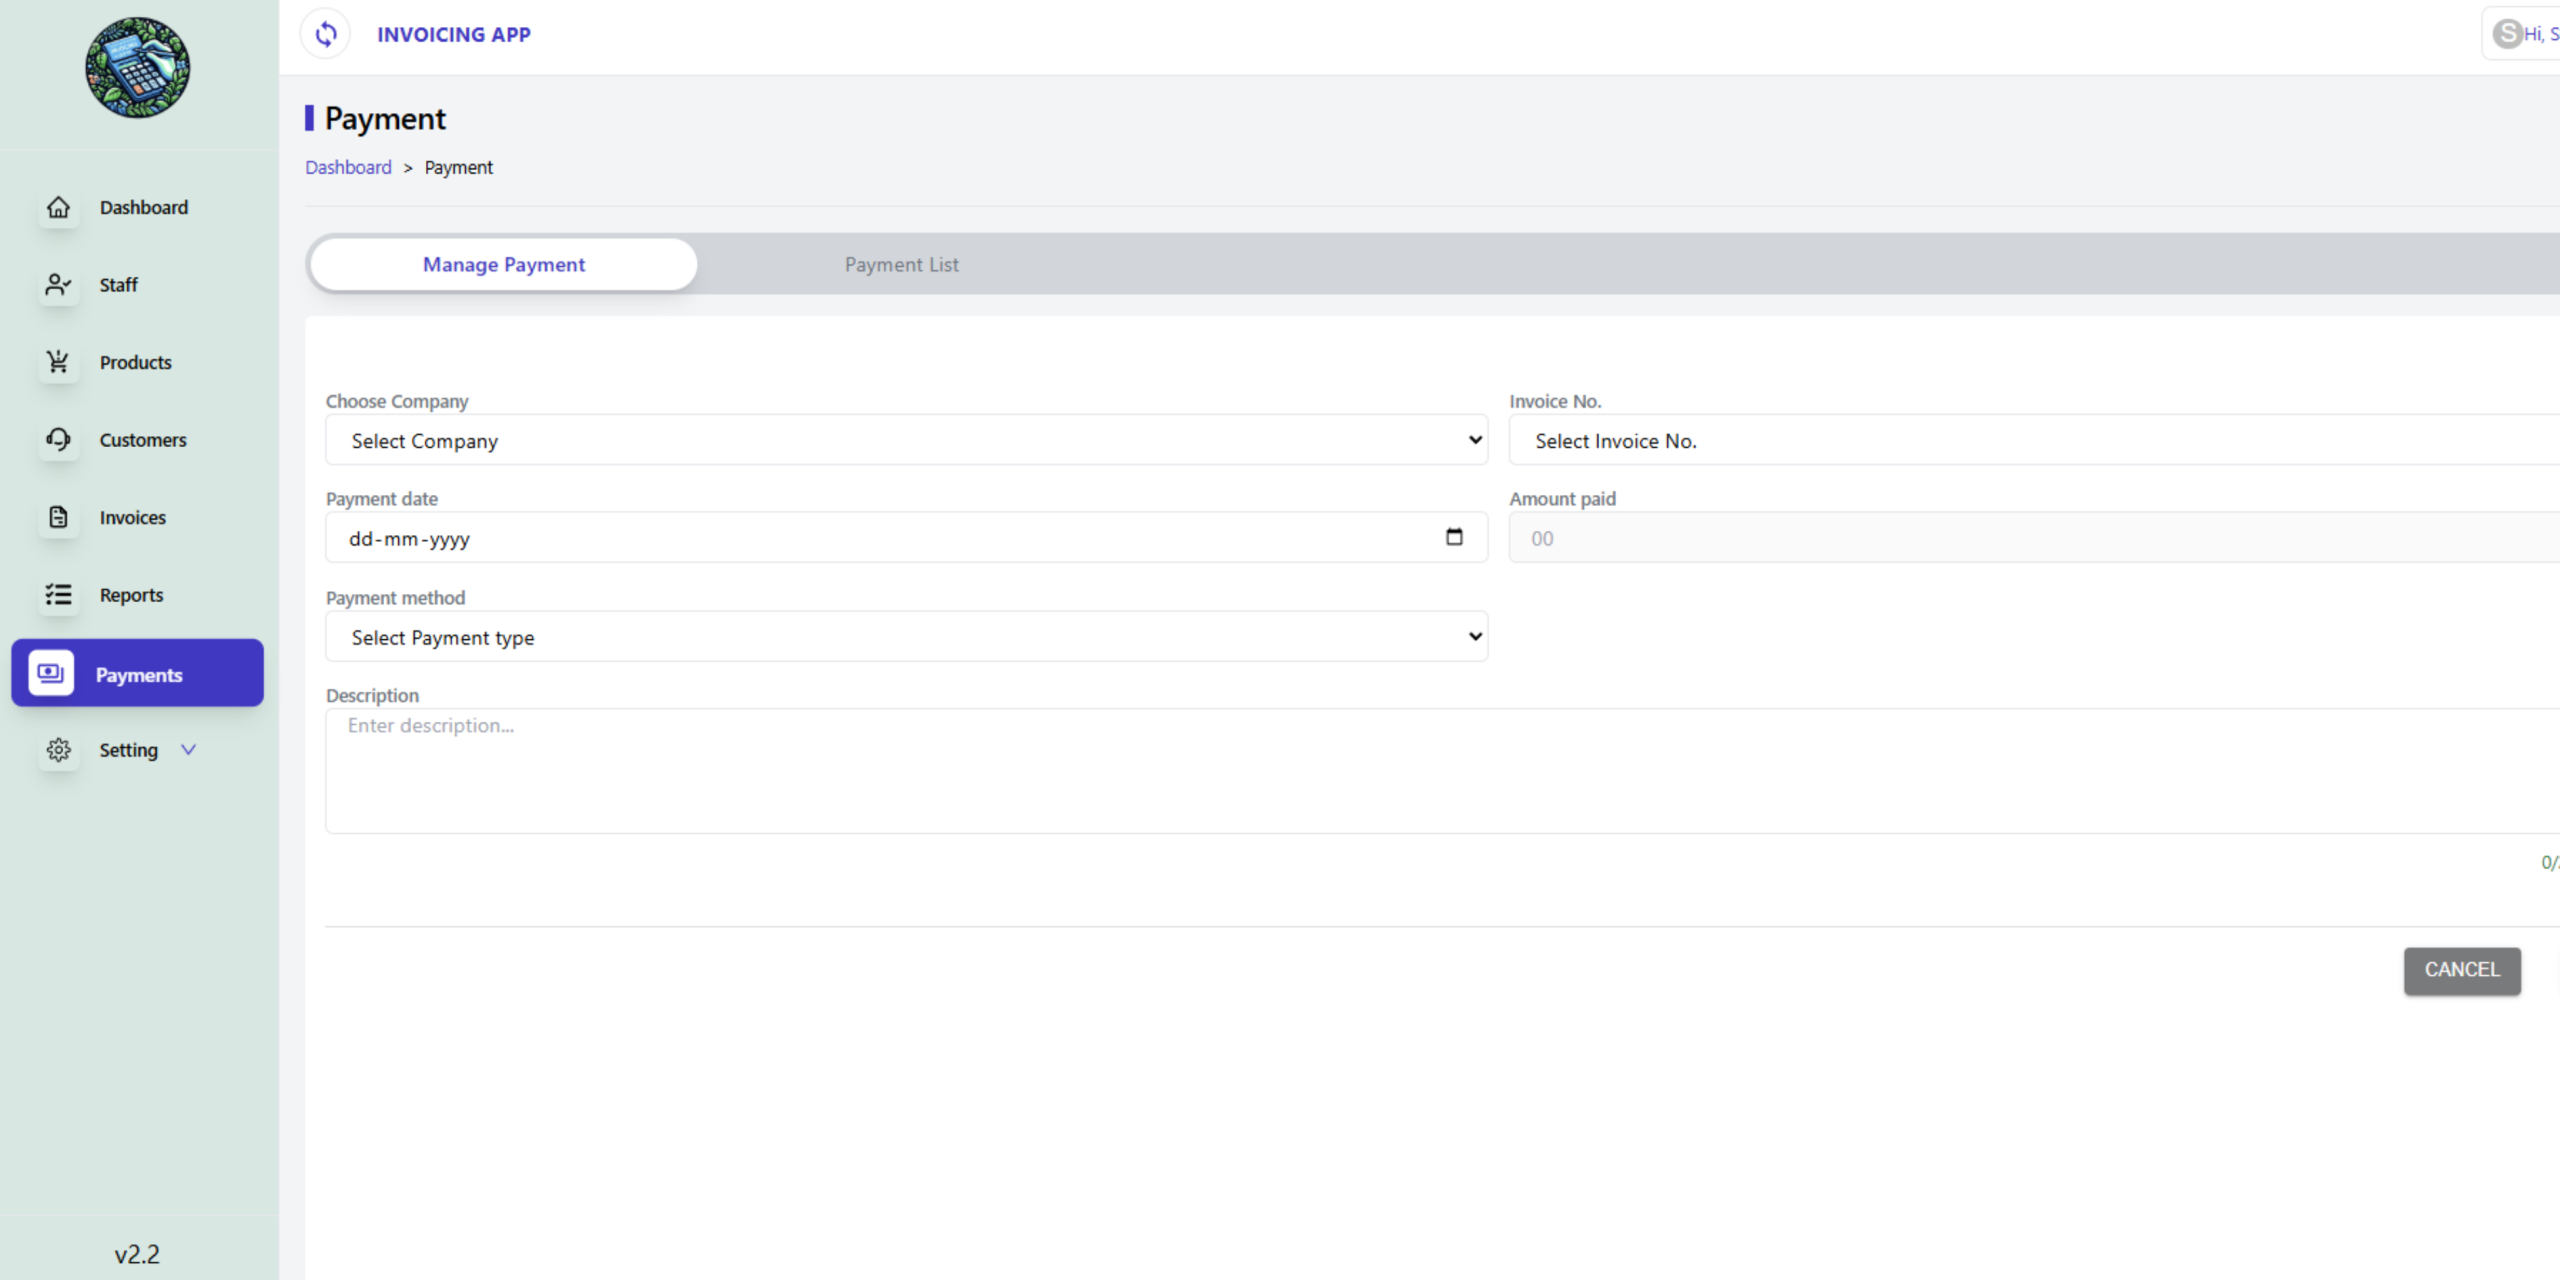
Task: Open the calendar picker for Payment date
Action: (x=1454, y=538)
